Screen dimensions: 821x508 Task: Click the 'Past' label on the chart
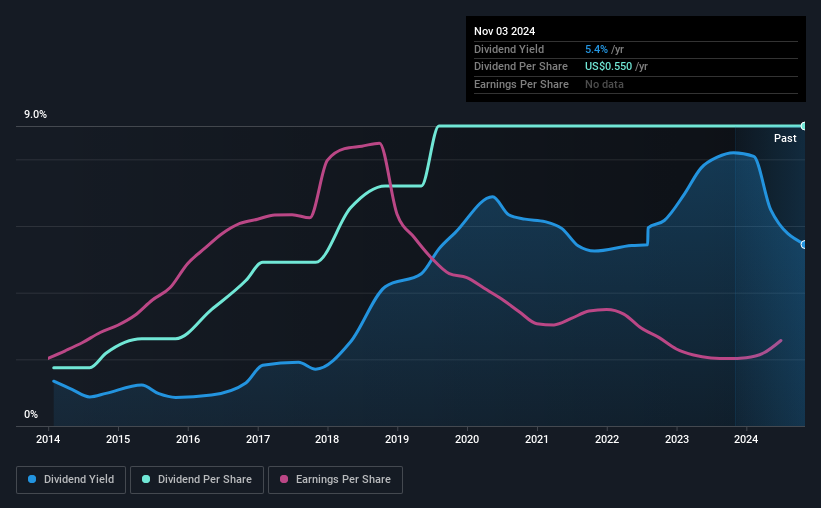785,138
